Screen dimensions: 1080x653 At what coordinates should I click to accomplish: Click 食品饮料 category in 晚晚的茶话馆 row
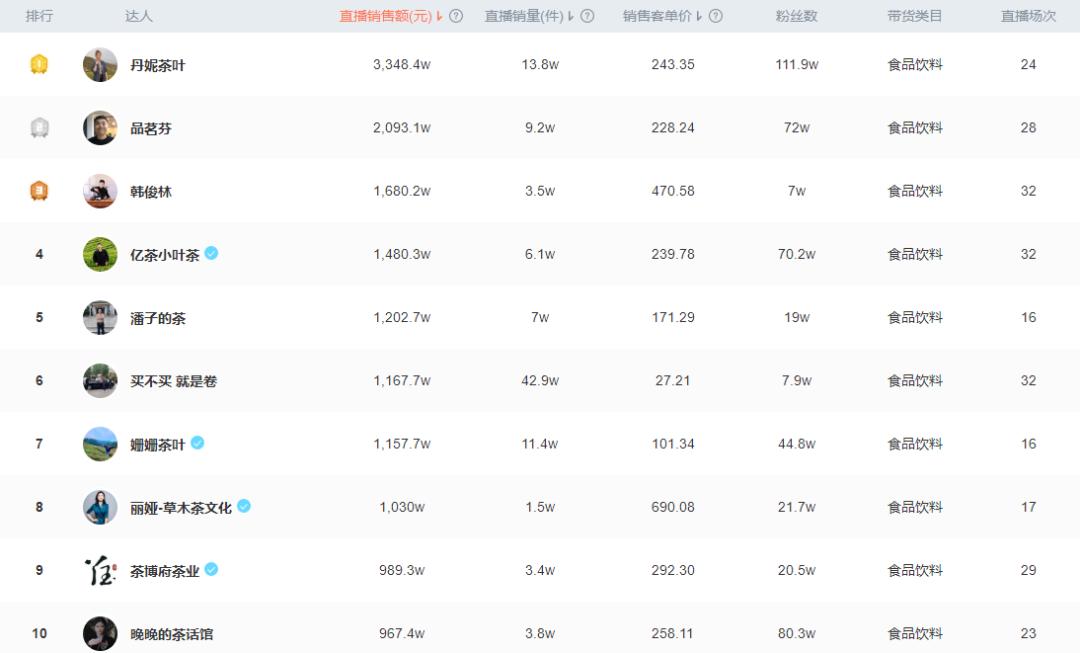(x=915, y=634)
